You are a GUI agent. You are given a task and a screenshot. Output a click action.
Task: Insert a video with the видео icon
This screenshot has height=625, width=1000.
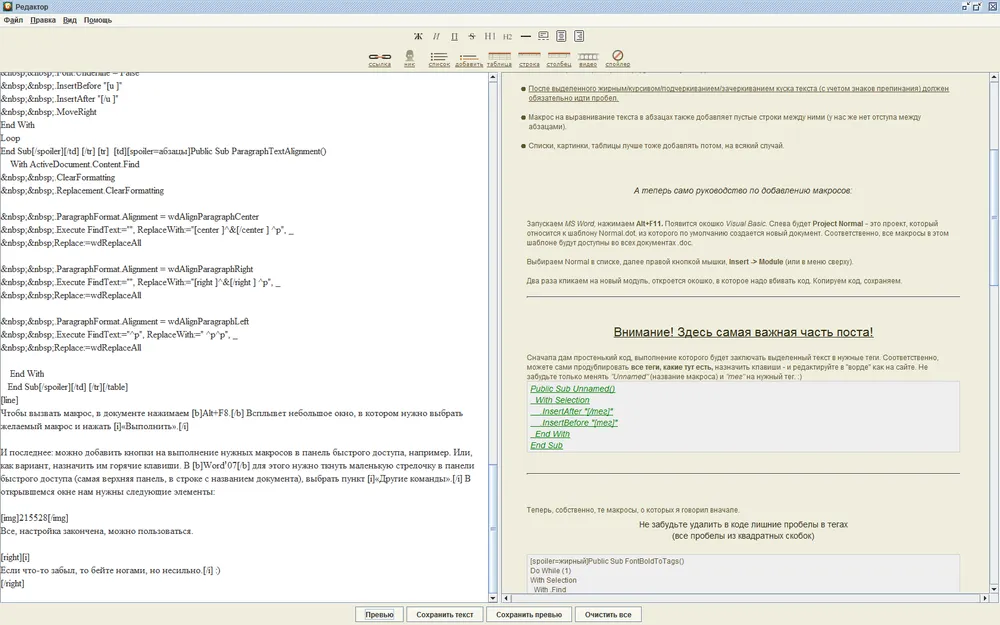click(x=588, y=58)
